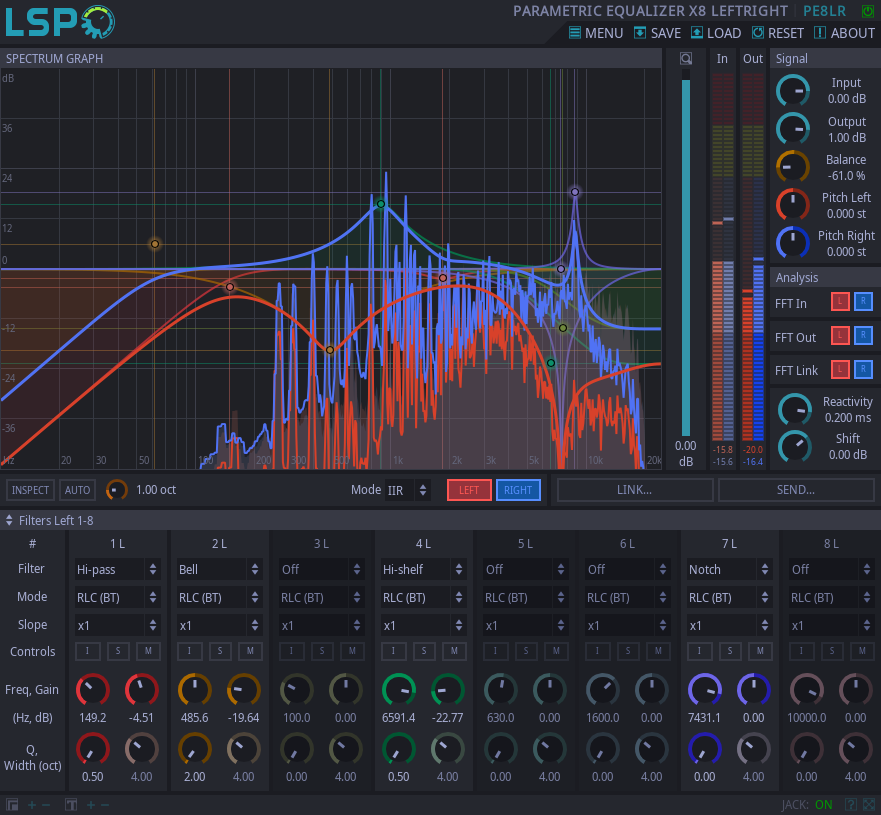Click filter 7 L frequency knob

(x=705, y=690)
